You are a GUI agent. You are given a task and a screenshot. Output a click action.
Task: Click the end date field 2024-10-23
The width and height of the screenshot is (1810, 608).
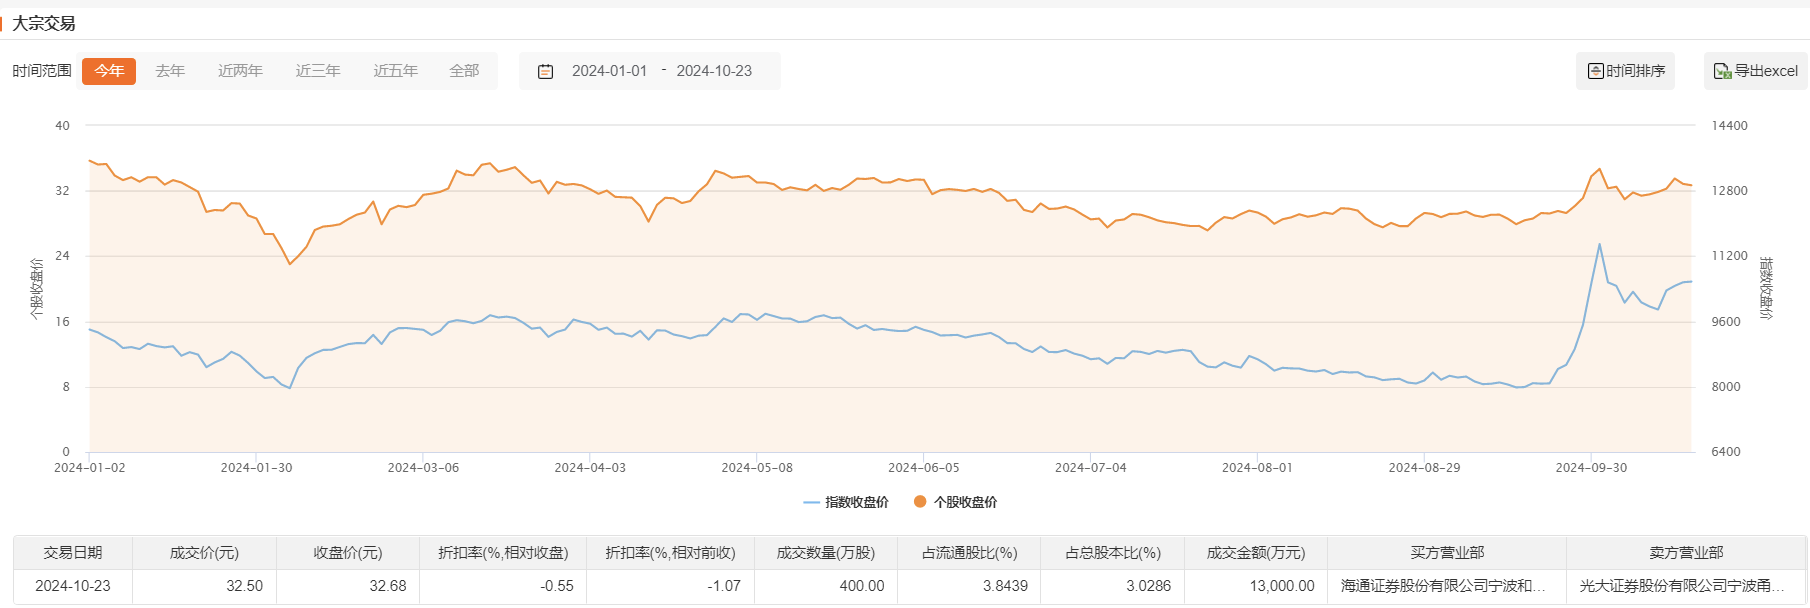coord(714,71)
